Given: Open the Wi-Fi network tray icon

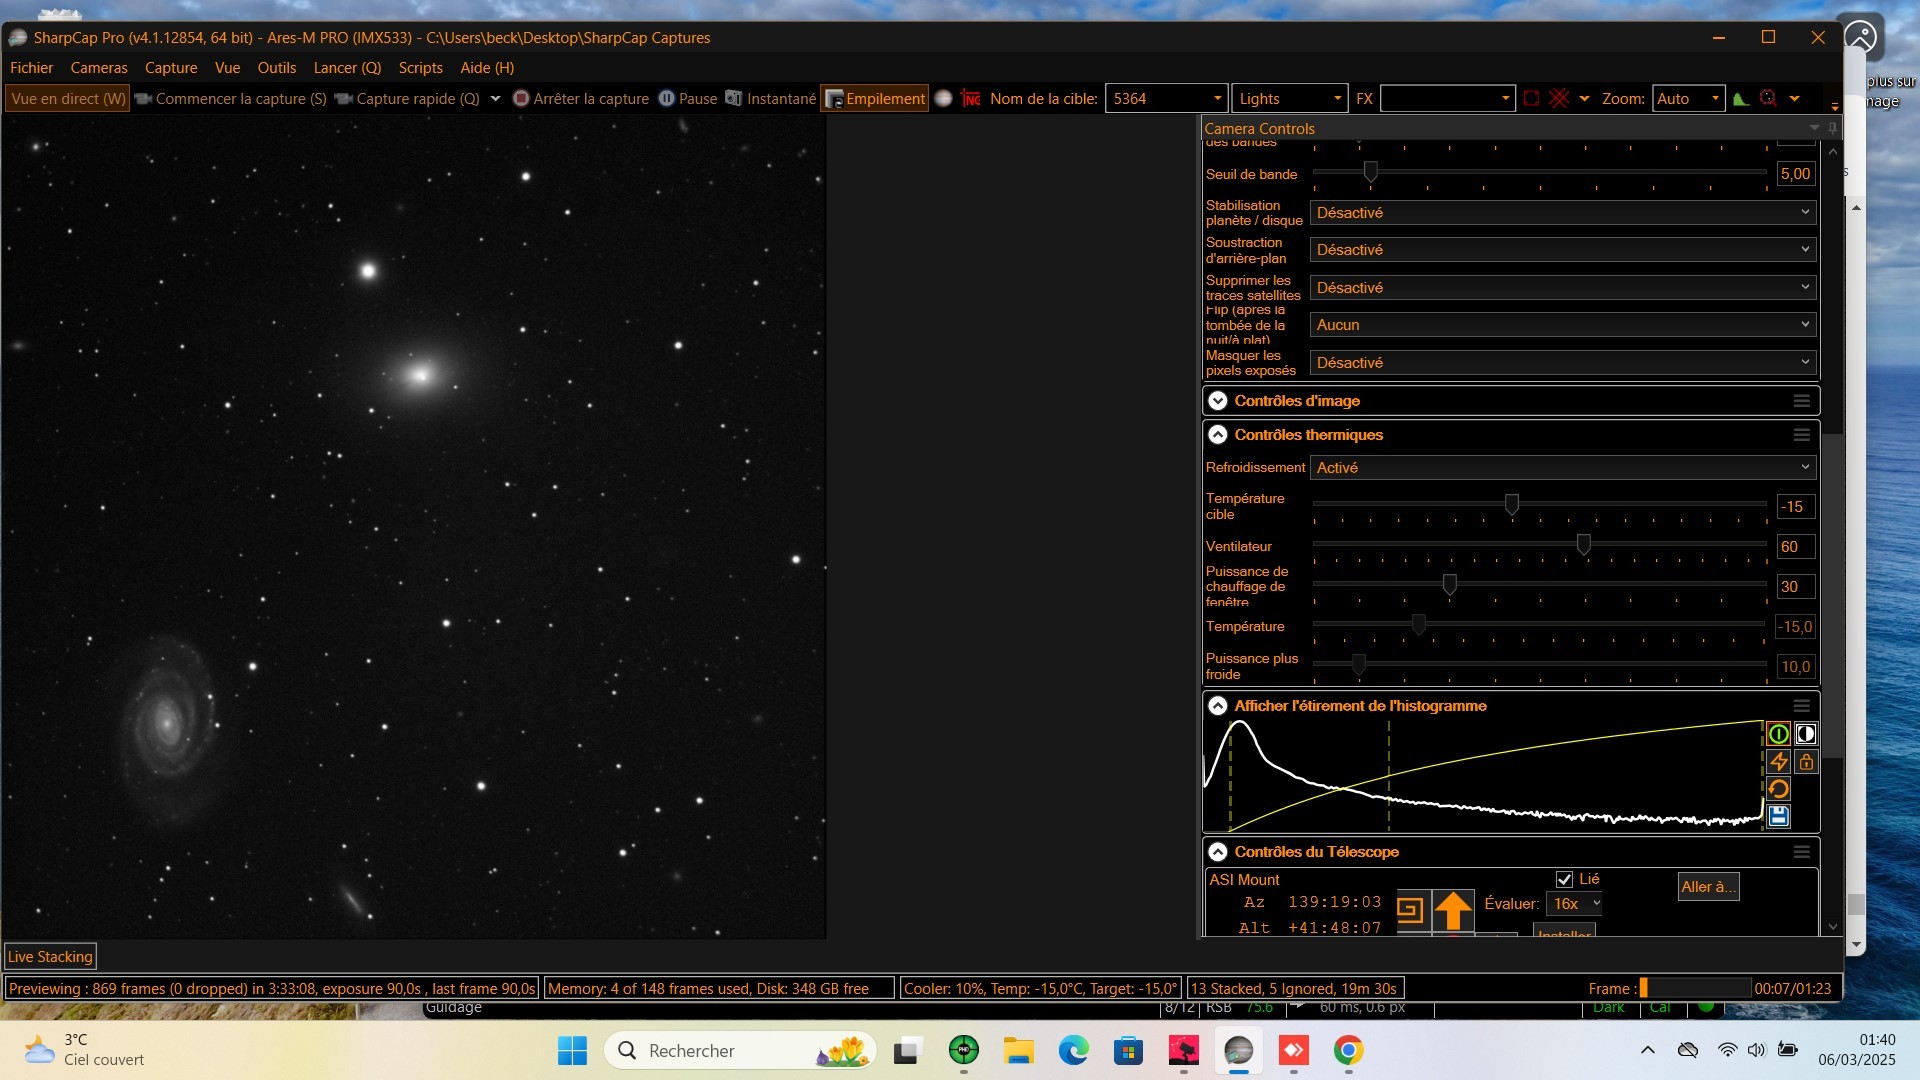Looking at the screenshot, I should [1727, 1050].
